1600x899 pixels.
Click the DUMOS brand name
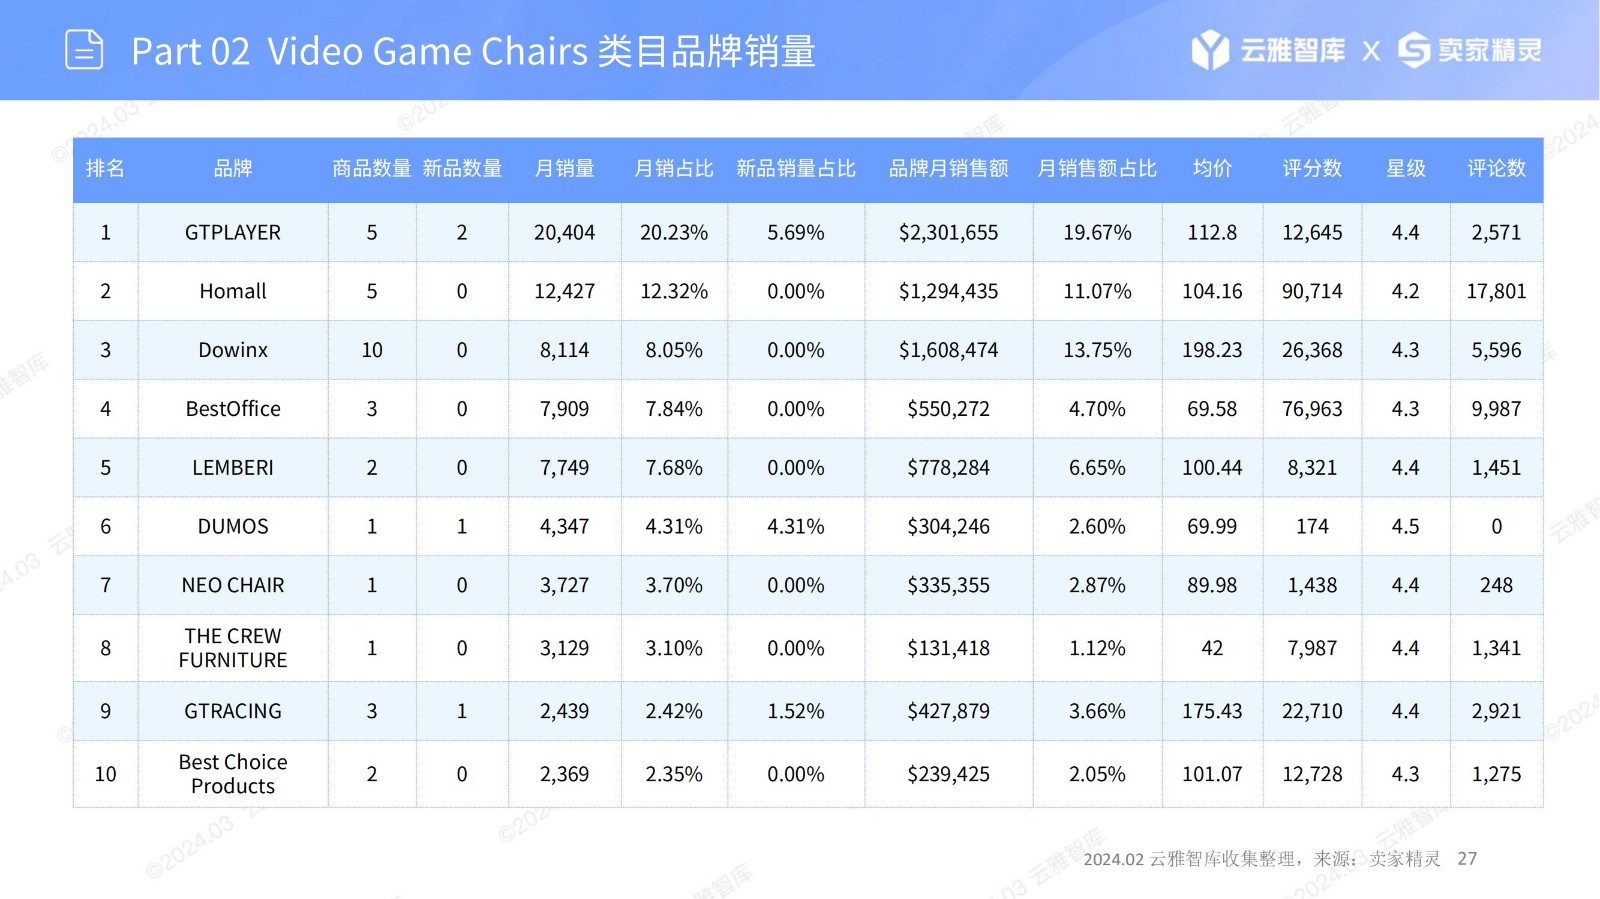(x=233, y=527)
